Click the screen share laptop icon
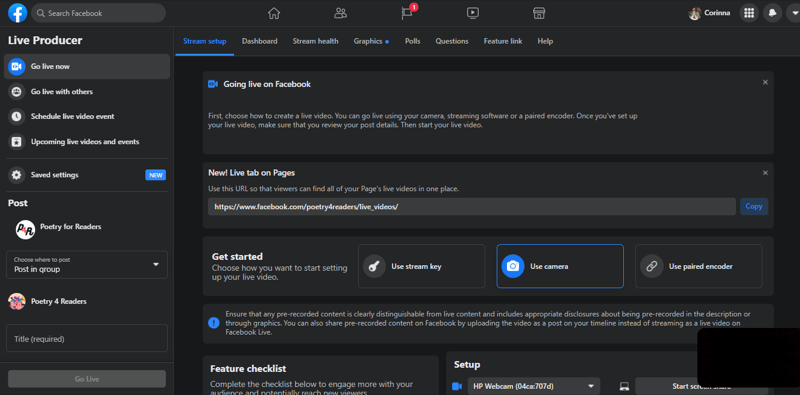This screenshot has height=395, width=800. pos(624,386)
